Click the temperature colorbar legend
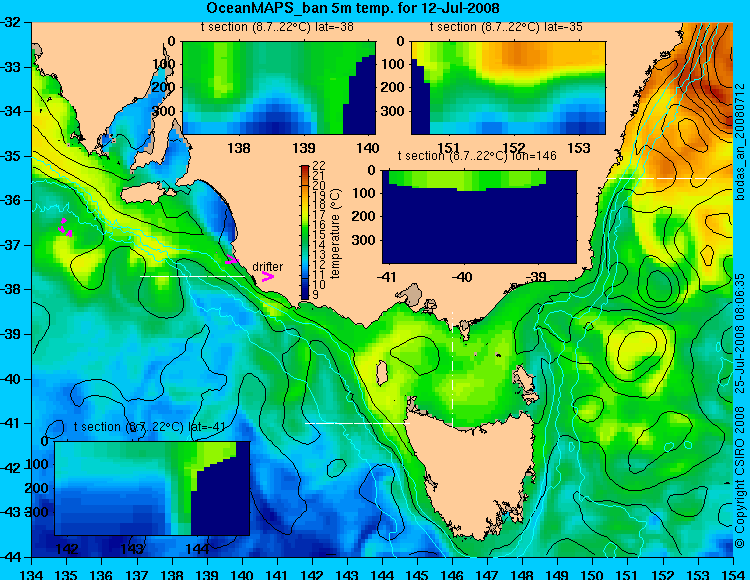This screenshot has height=580, width=750. (x=305, y=233)
